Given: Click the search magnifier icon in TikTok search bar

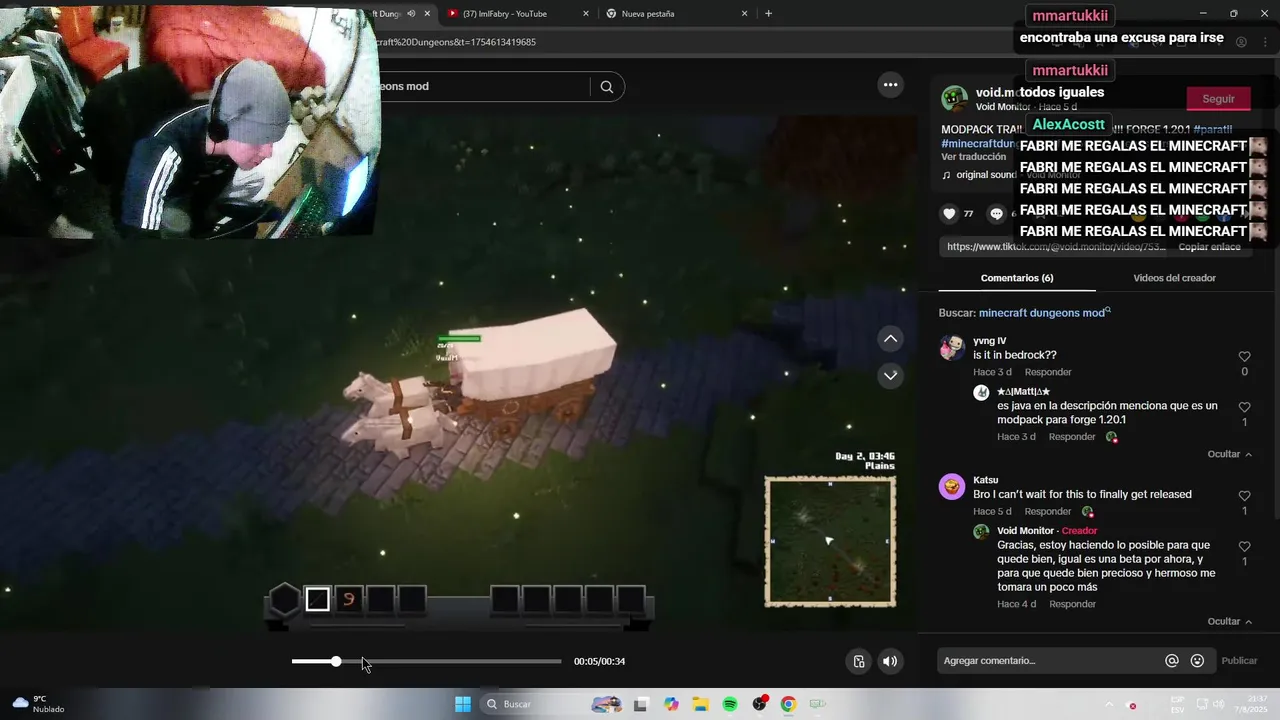Looking at the screenshot, I should click(x=606, y=87).
